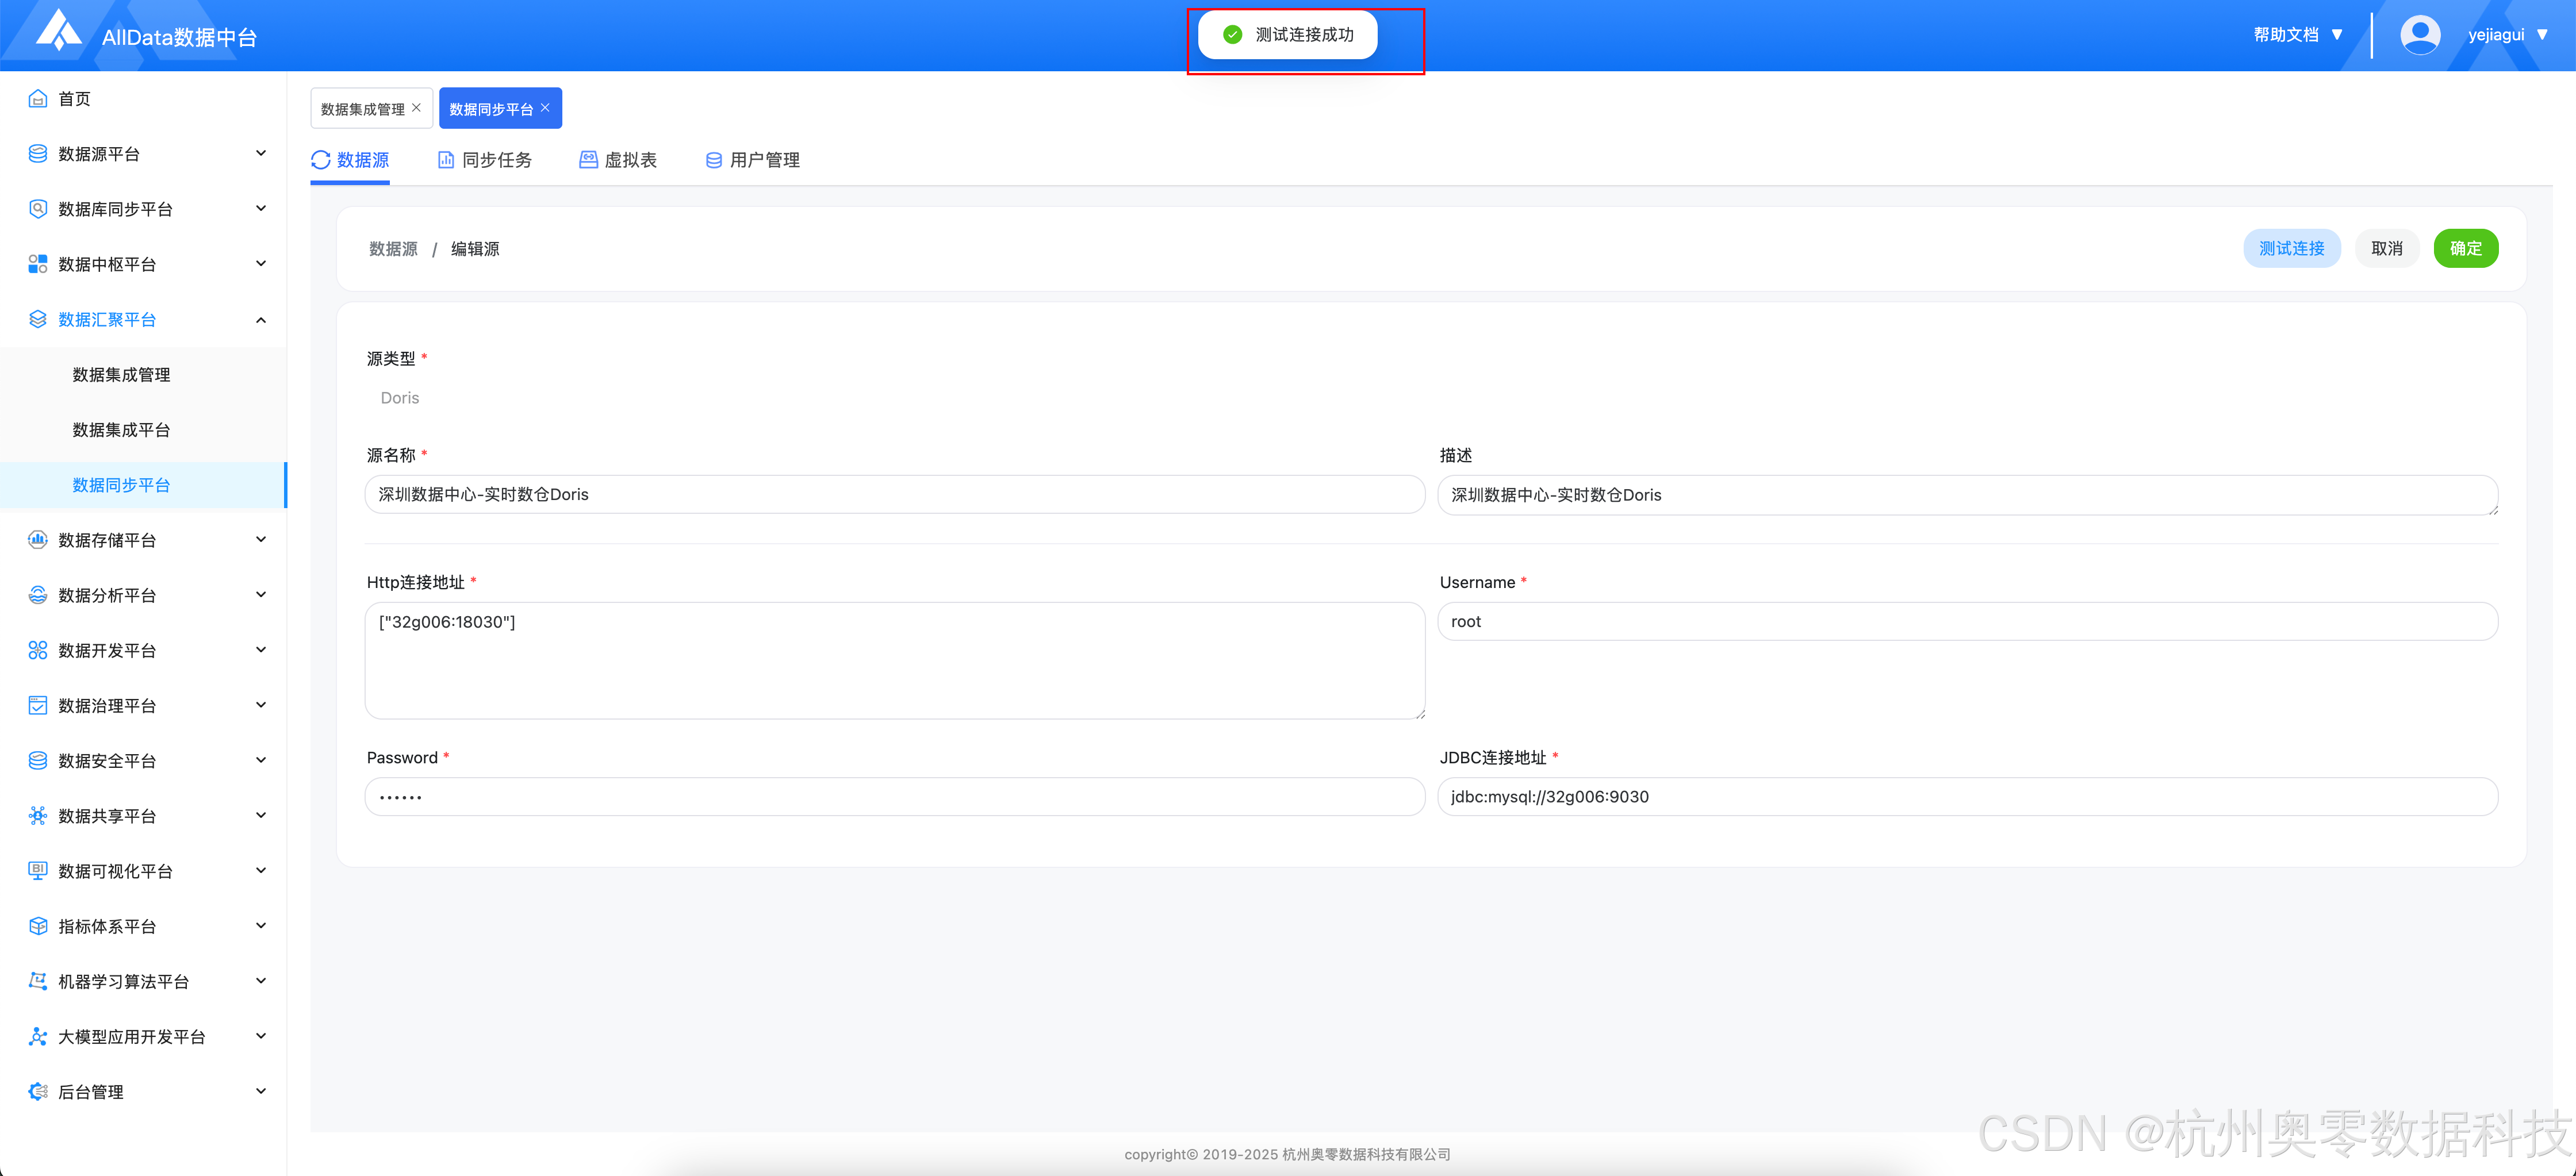Expand the 数据存储平台 menu chevron
Viewport: 2576px width, 1176px height.
click(x=261, y=540)
